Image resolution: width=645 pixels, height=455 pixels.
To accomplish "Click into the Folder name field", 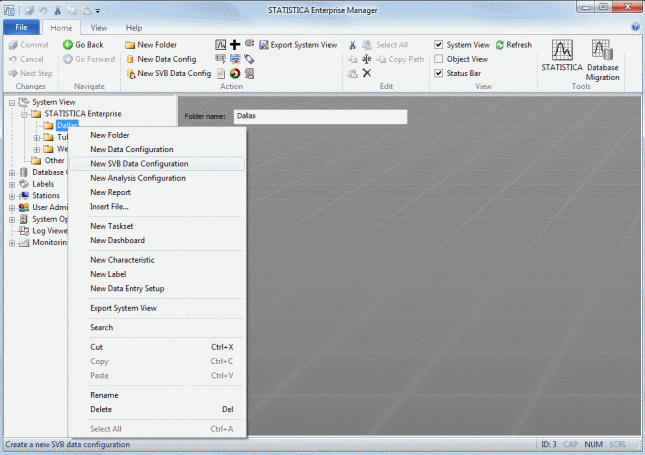I will tap(320, 116).
